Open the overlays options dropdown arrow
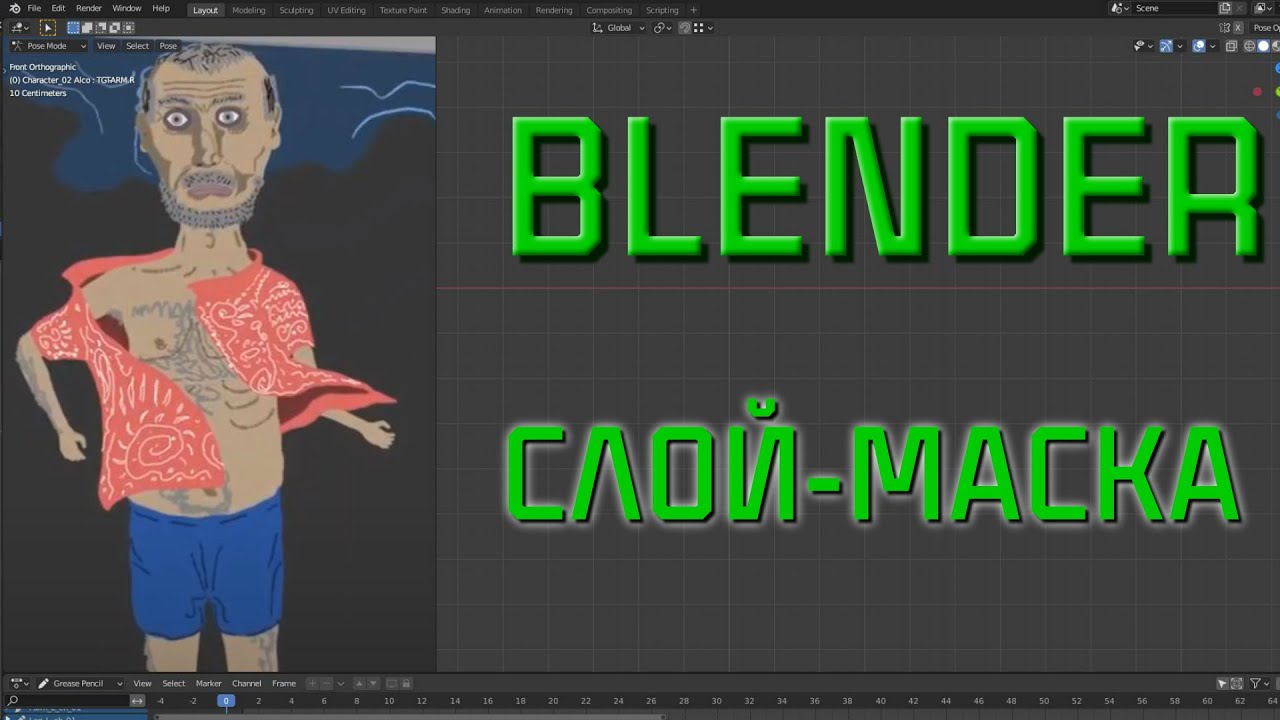 [x=1213, y=46]
